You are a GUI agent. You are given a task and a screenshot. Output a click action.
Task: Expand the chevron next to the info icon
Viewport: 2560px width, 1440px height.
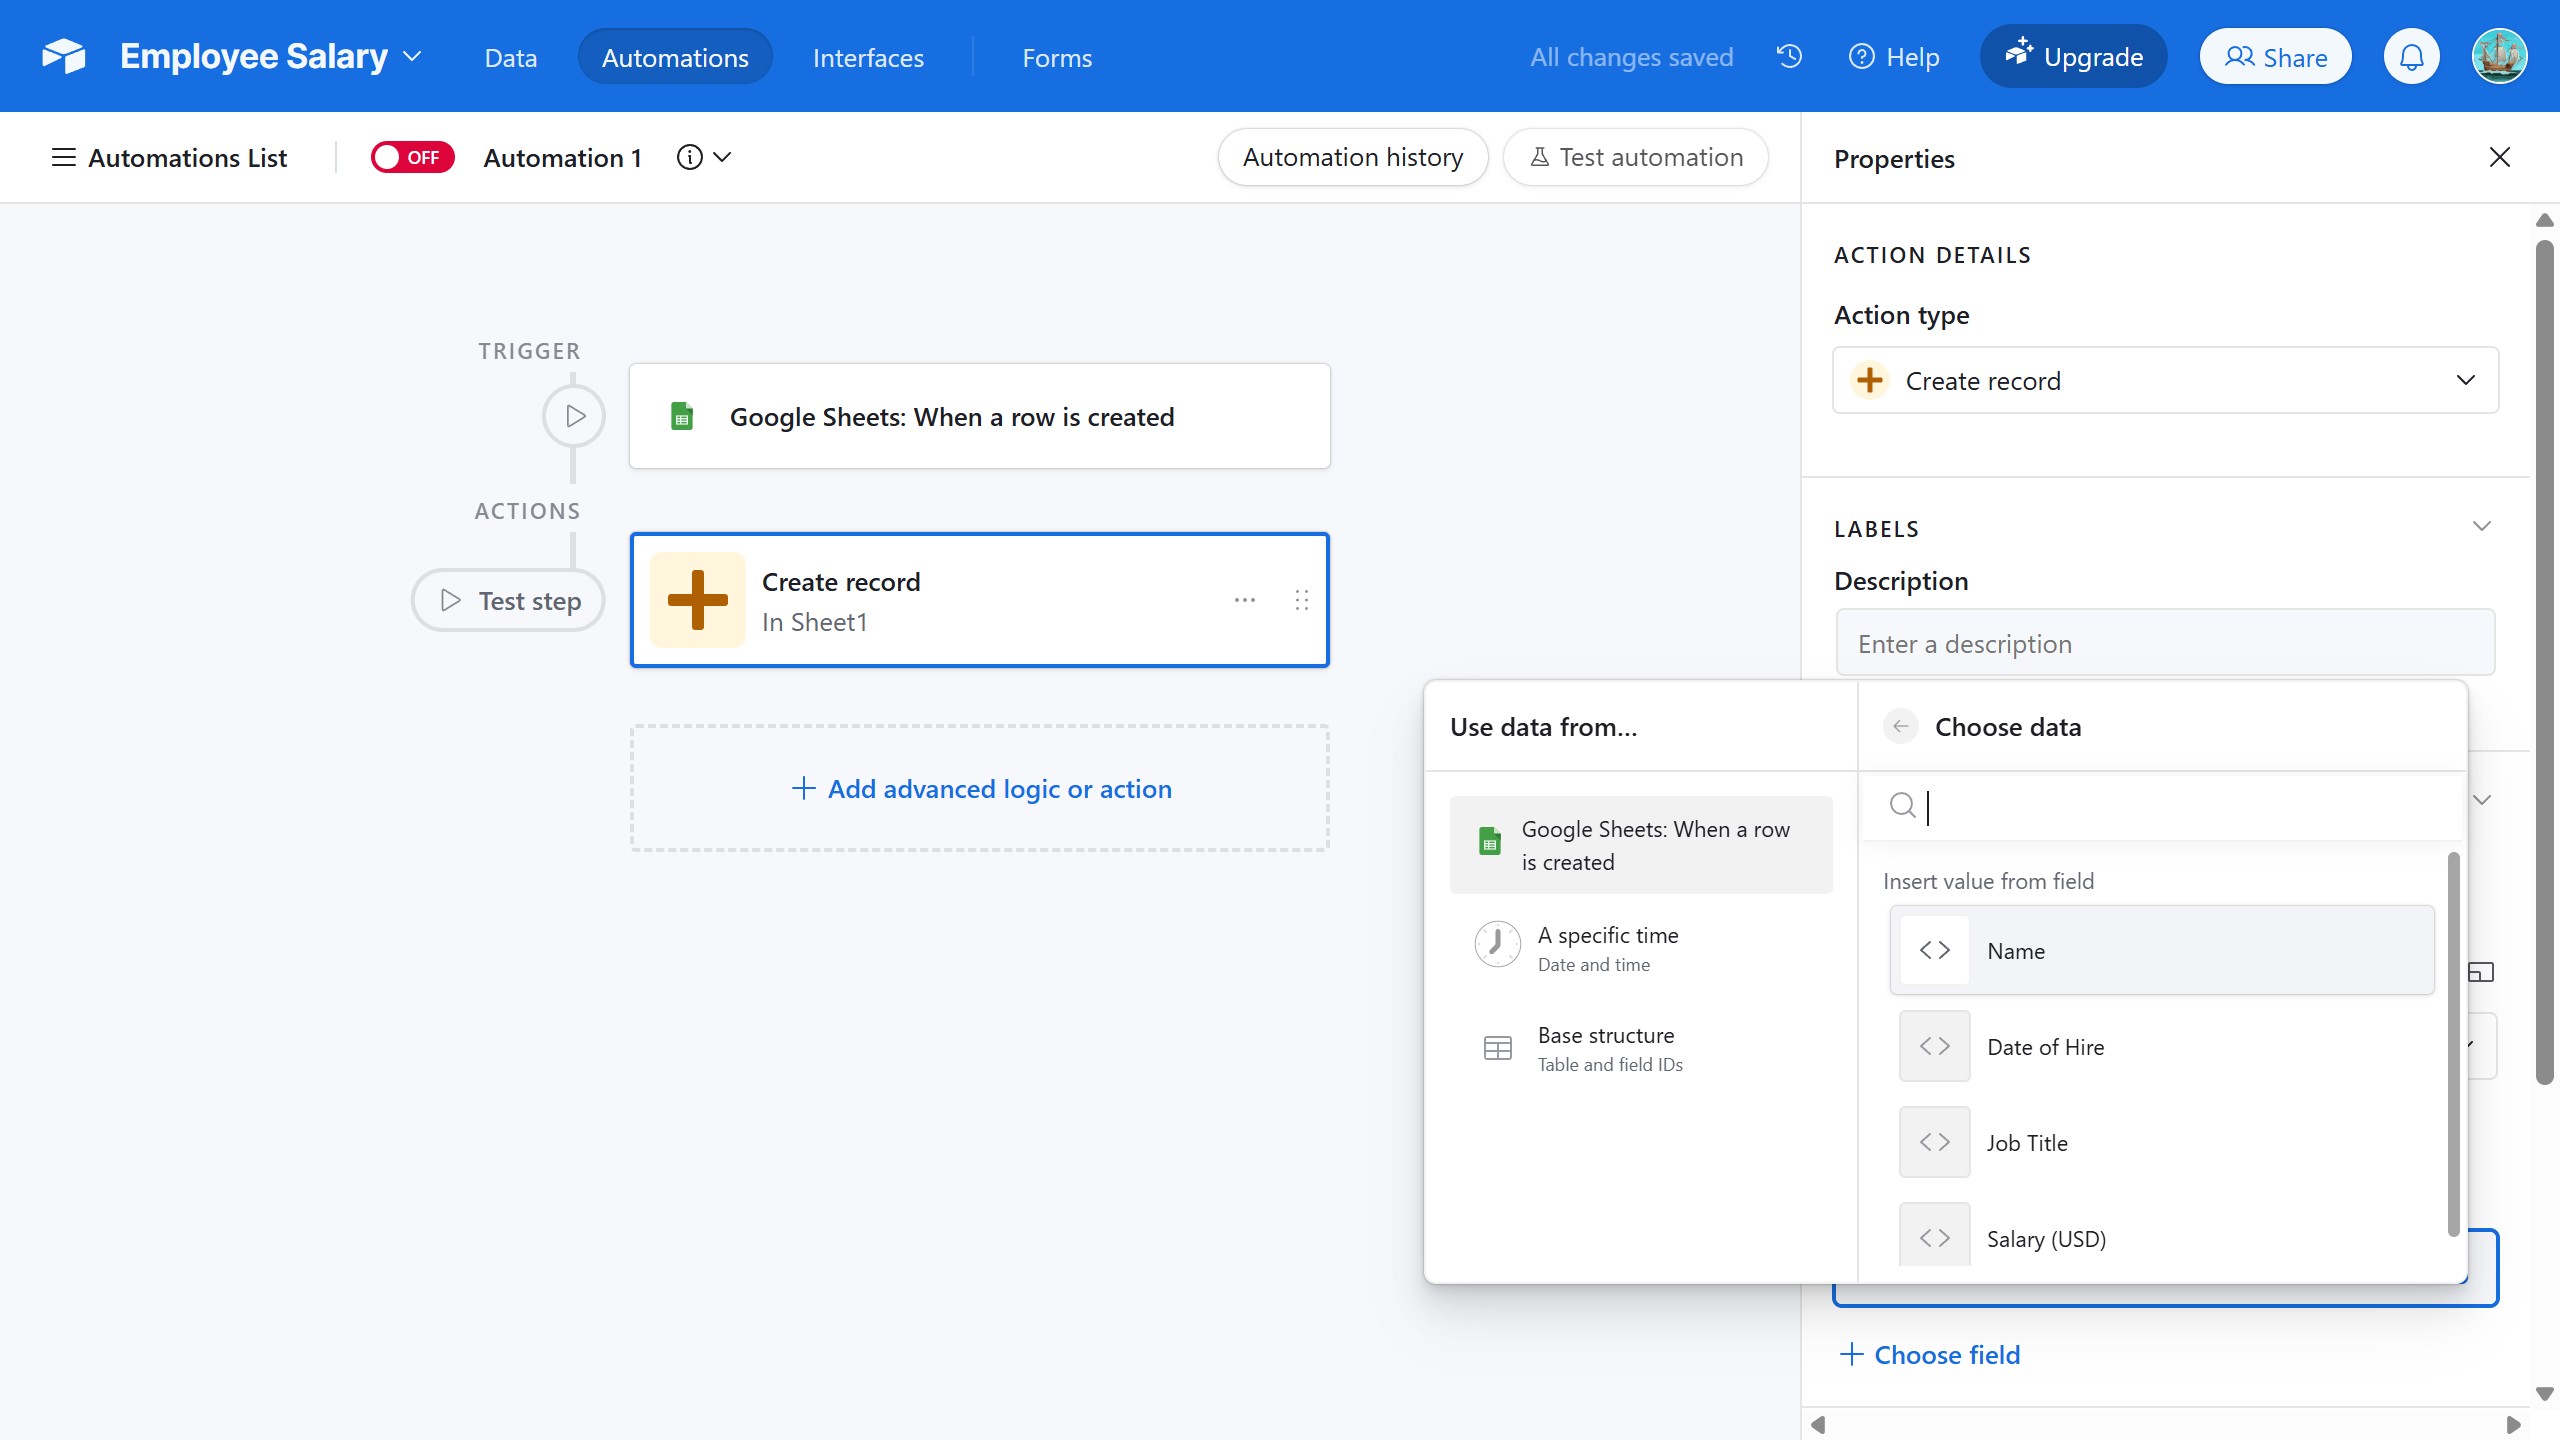[722, 157]
